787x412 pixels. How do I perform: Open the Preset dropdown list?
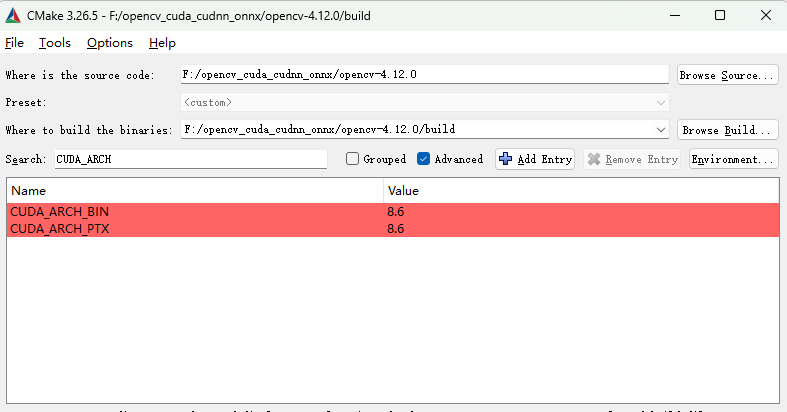coord(660,102)
